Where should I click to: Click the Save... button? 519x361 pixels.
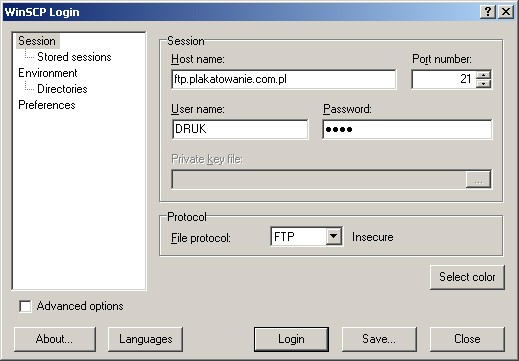coord(379,339)
